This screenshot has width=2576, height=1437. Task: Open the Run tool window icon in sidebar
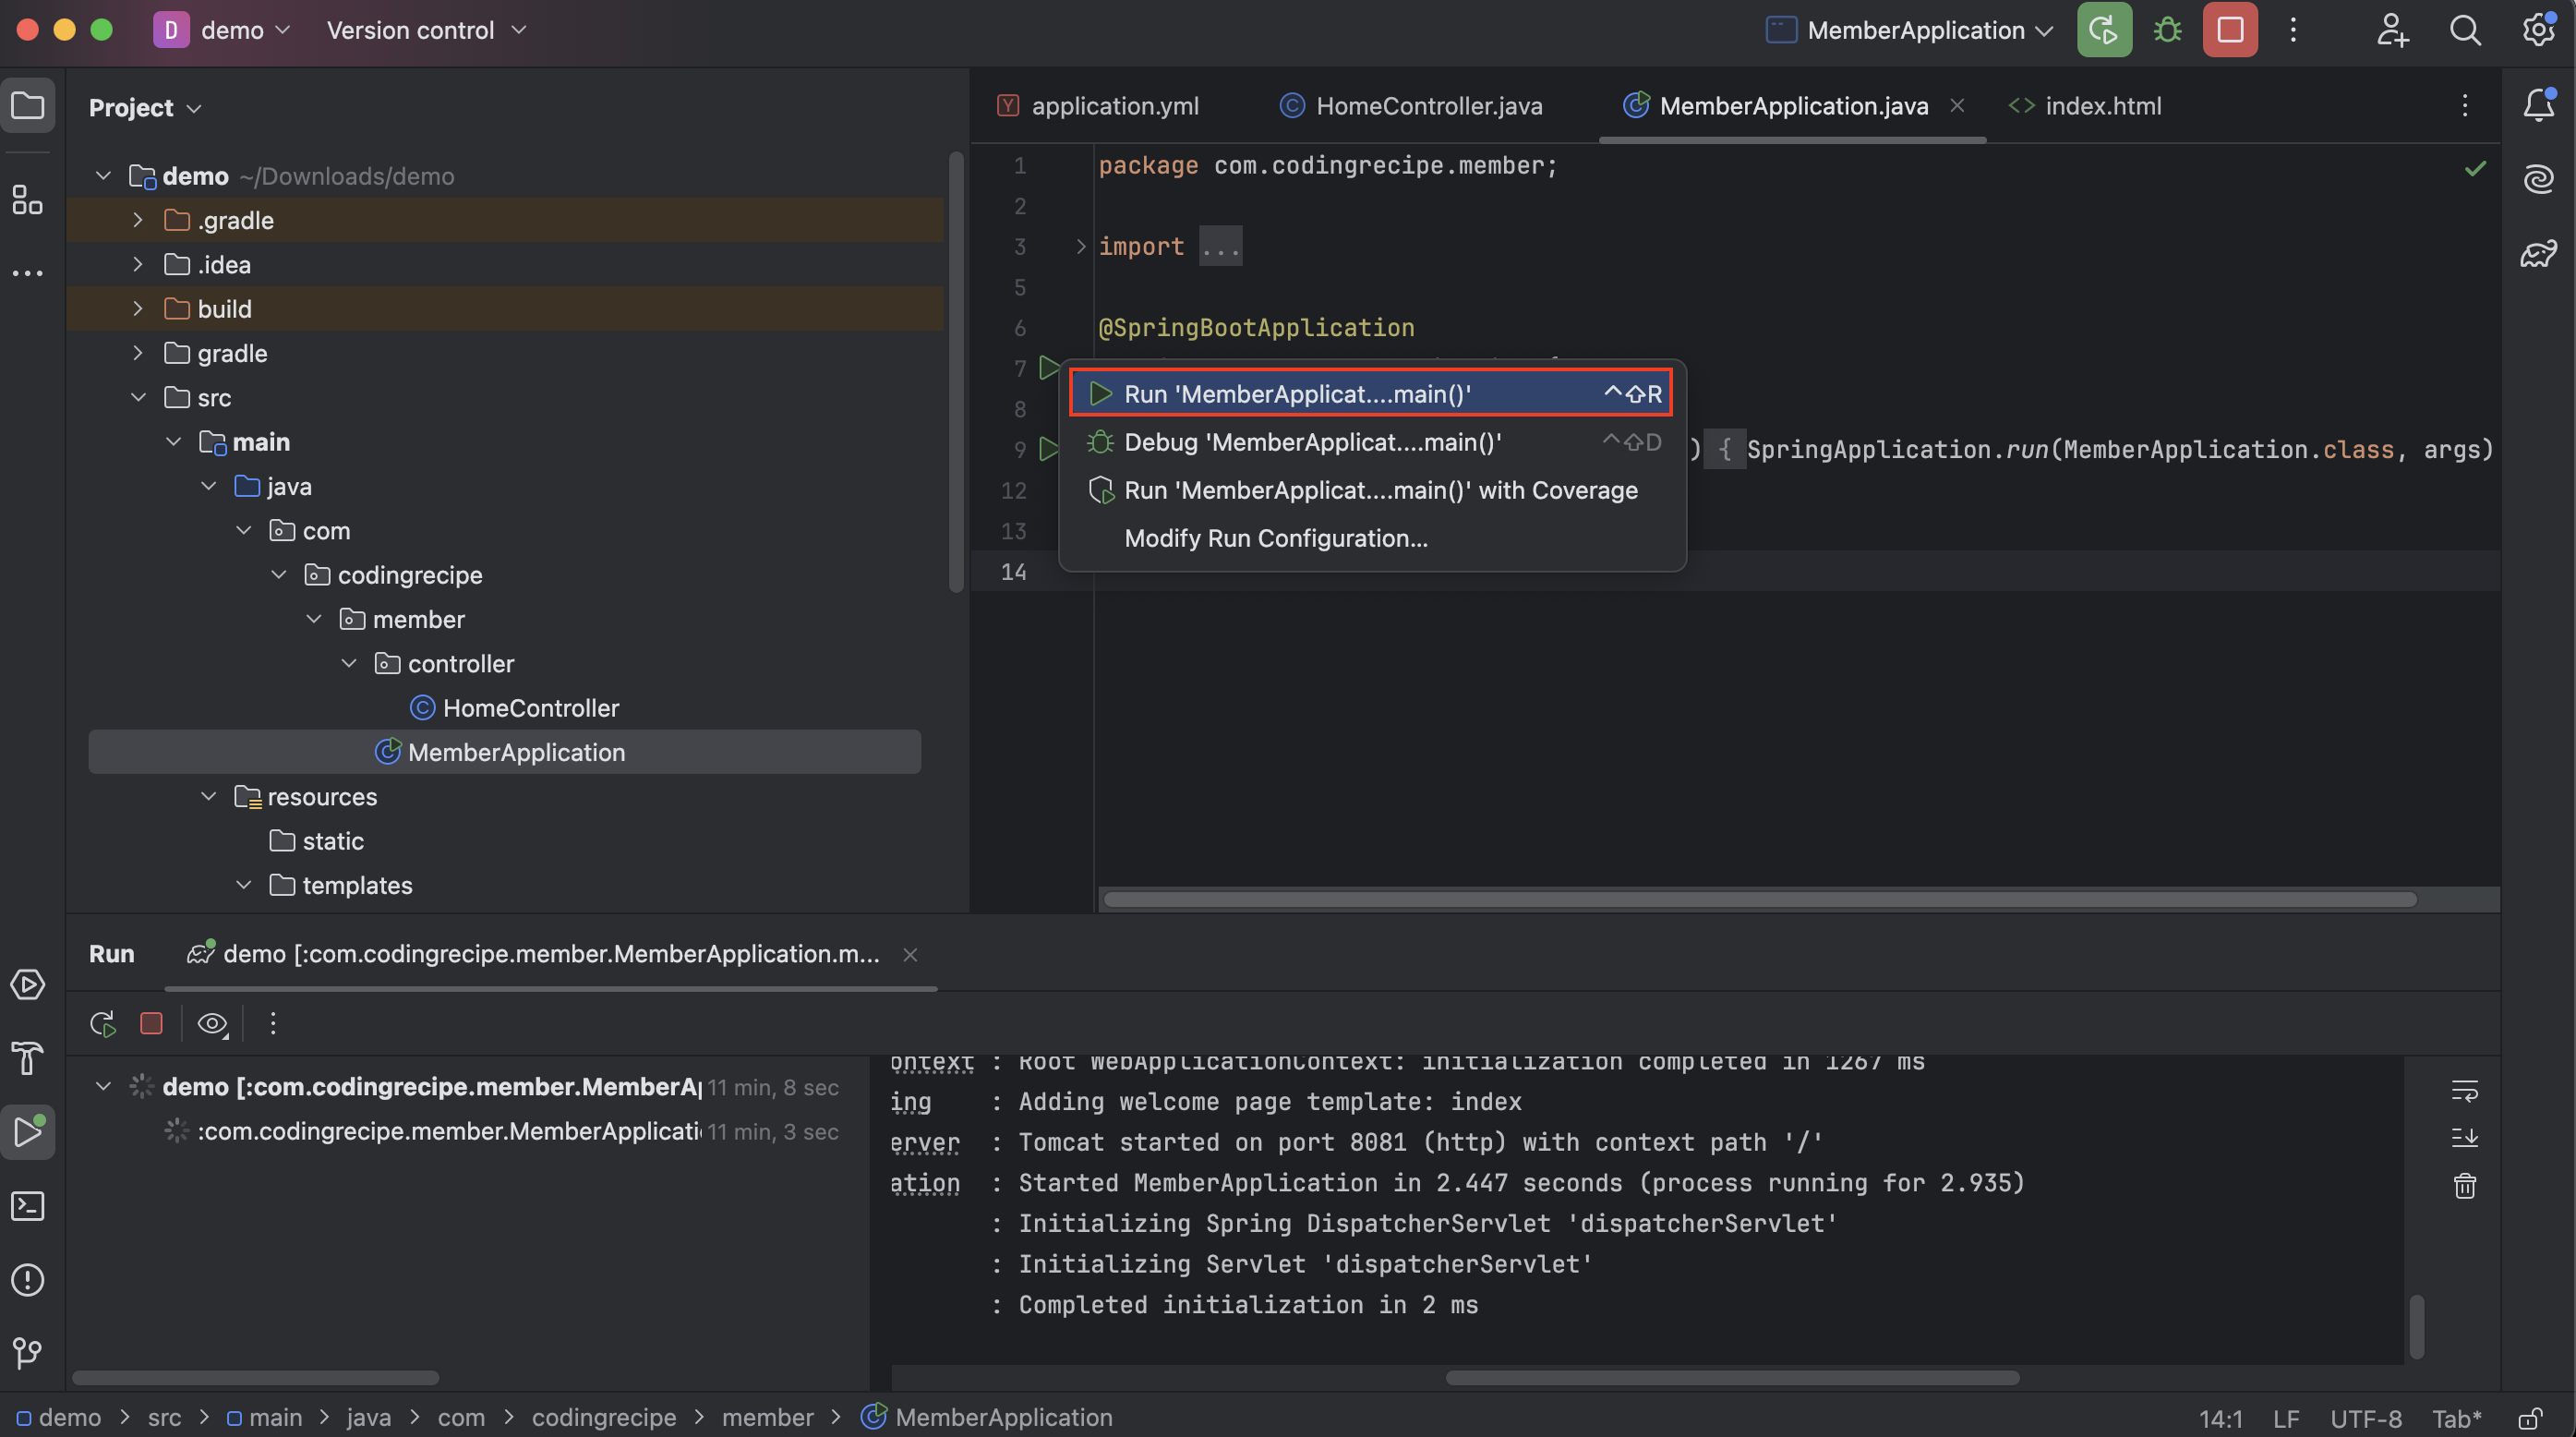pos(28,1132)
